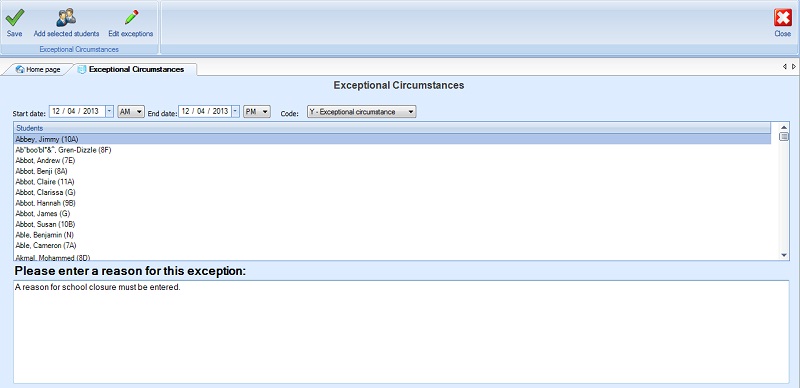Click the student list scrollbar thumb
The width and height of the screenshot is (800, 388).
(x=784, y=136)
